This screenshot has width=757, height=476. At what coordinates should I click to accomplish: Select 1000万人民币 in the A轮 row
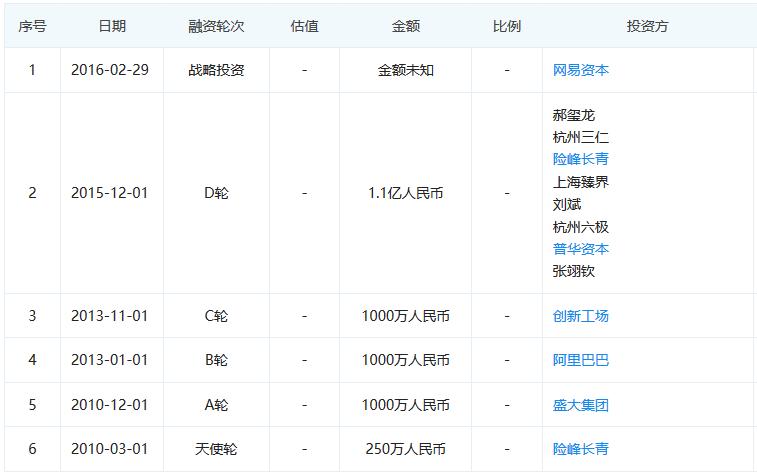tap(406, 405)
